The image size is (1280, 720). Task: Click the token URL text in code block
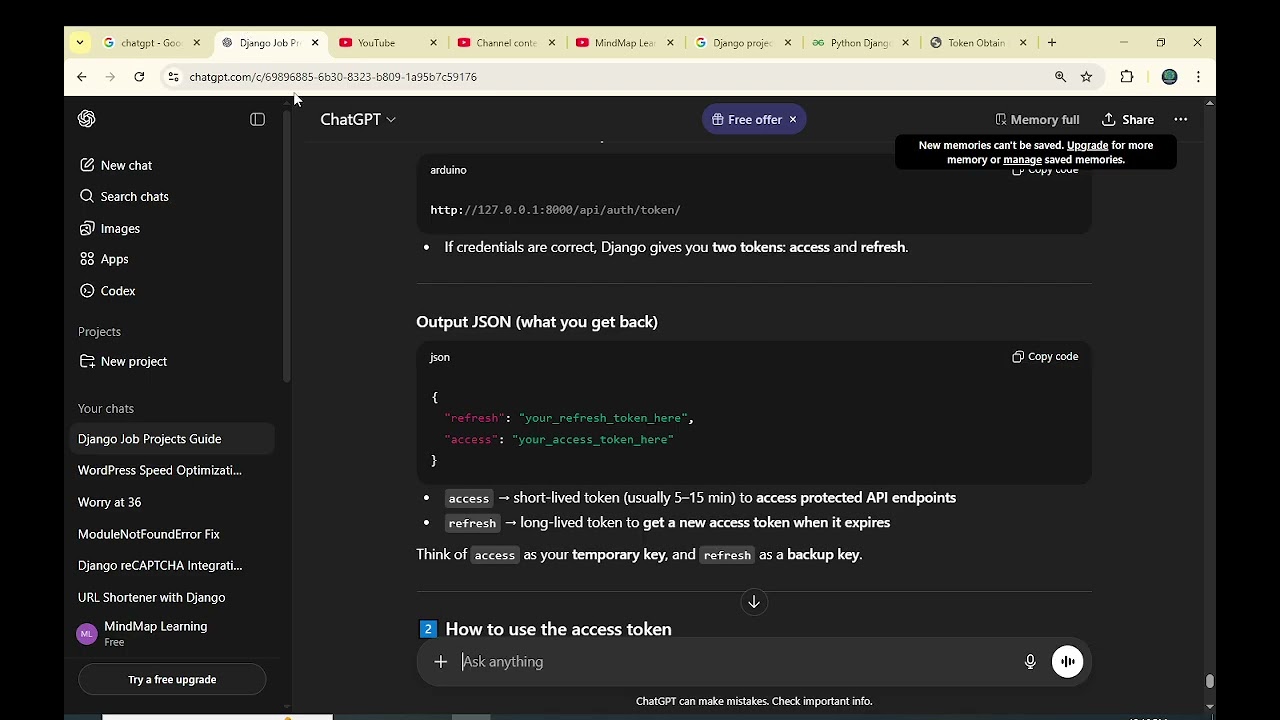[555, 210]
